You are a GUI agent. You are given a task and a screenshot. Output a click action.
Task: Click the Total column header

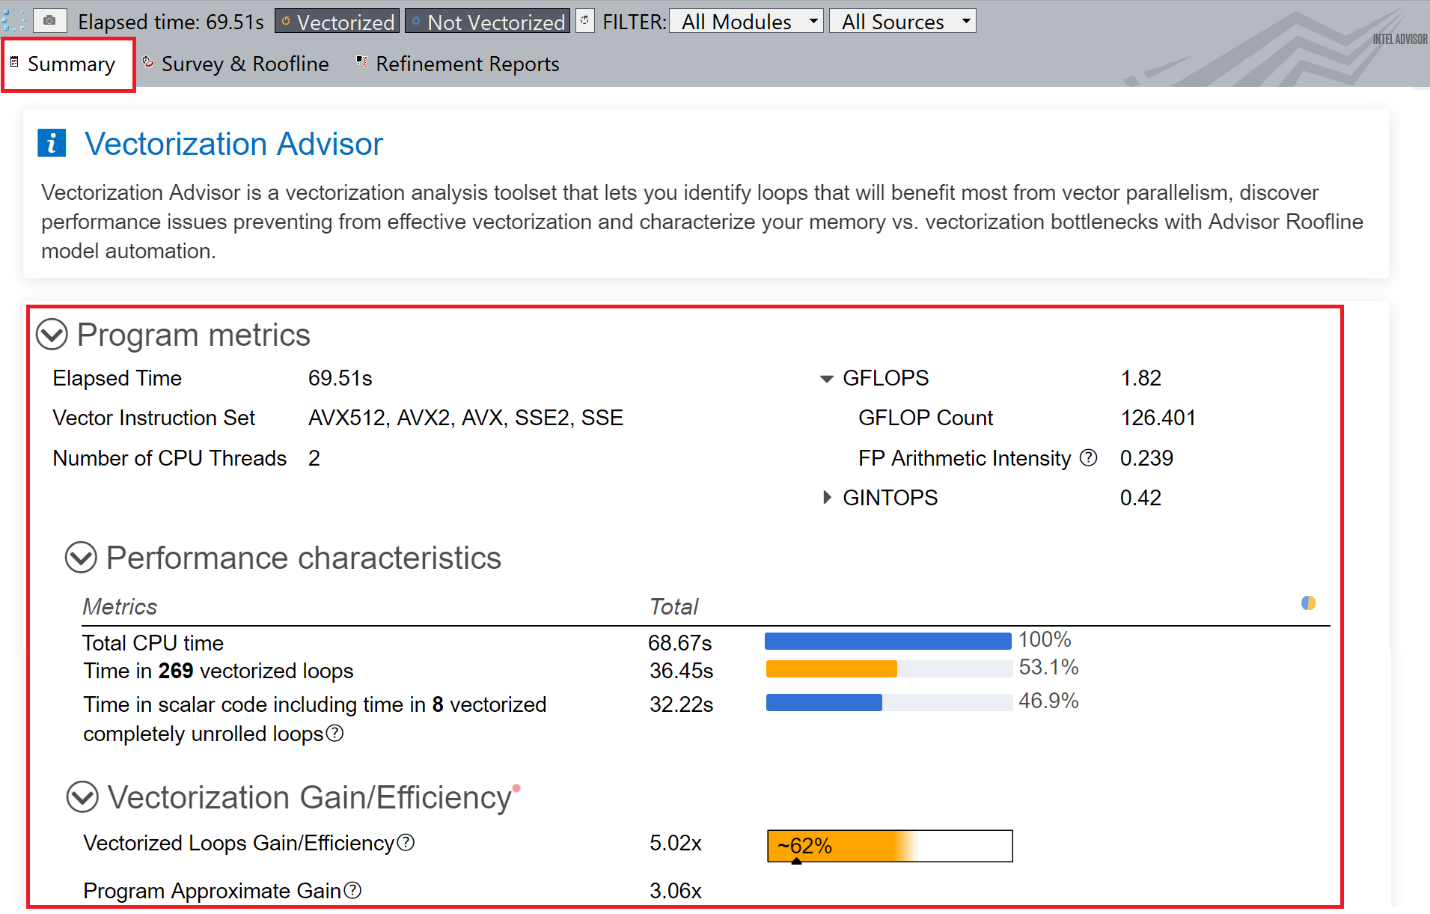(674, 607)
